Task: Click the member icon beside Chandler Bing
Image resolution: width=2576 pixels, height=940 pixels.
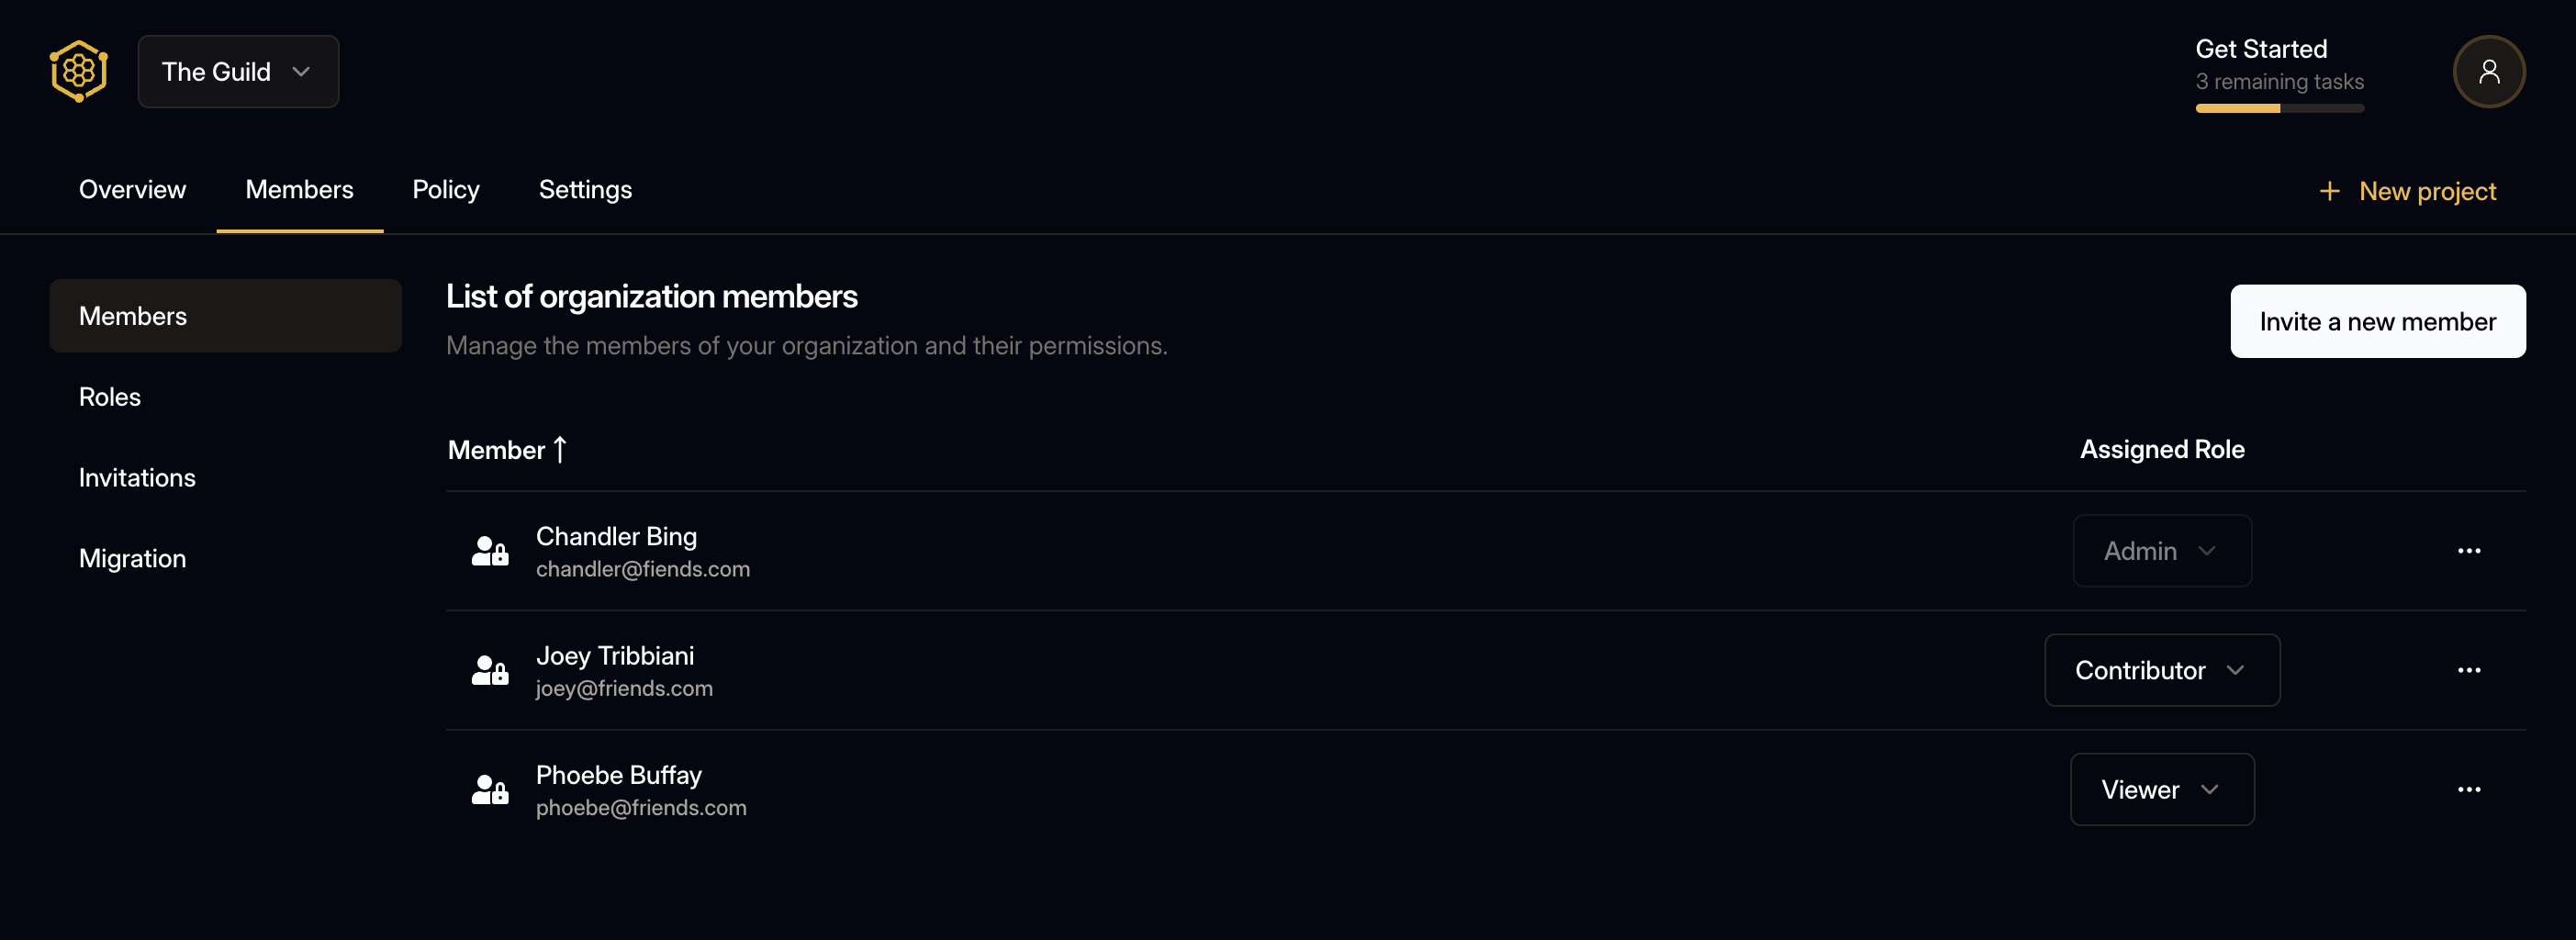Action: [490, 551]
